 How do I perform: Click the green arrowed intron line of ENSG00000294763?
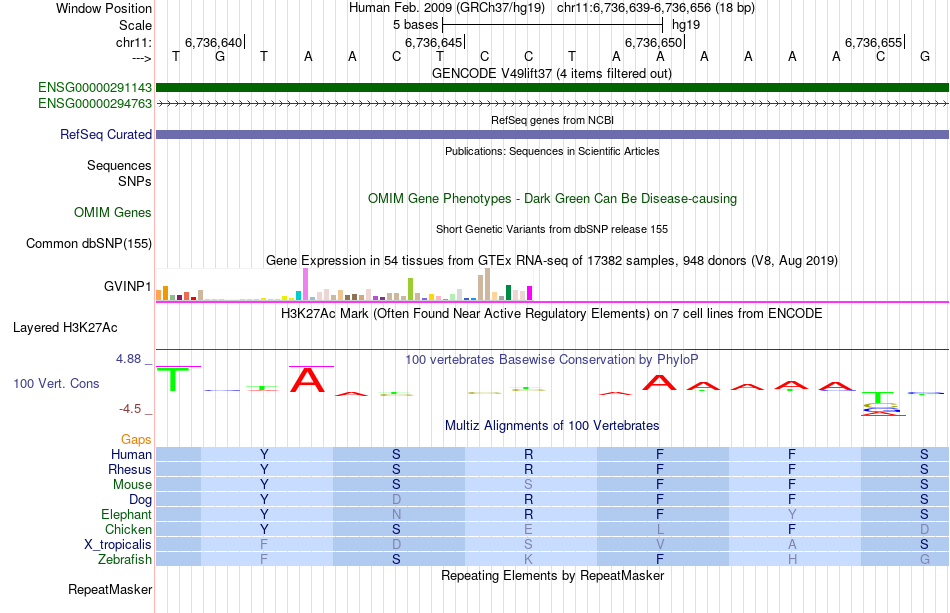(x=552, y=104)
